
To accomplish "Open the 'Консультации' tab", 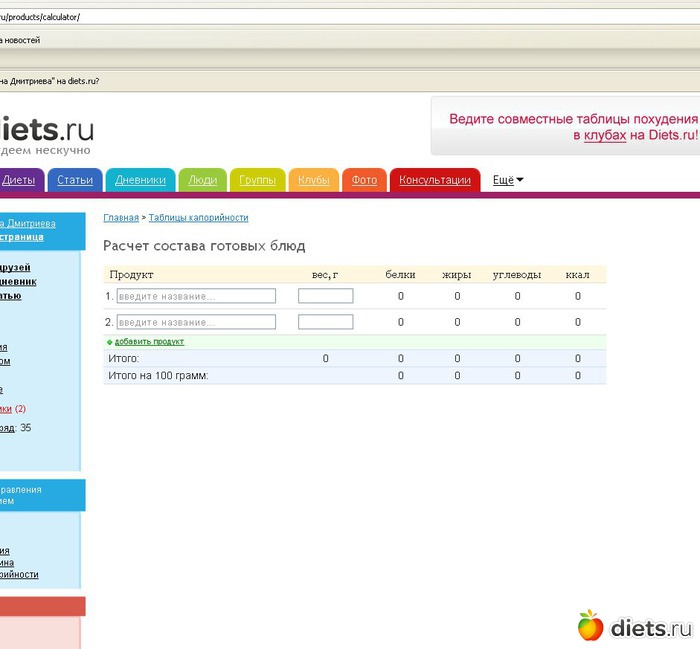I will [435, 180].
